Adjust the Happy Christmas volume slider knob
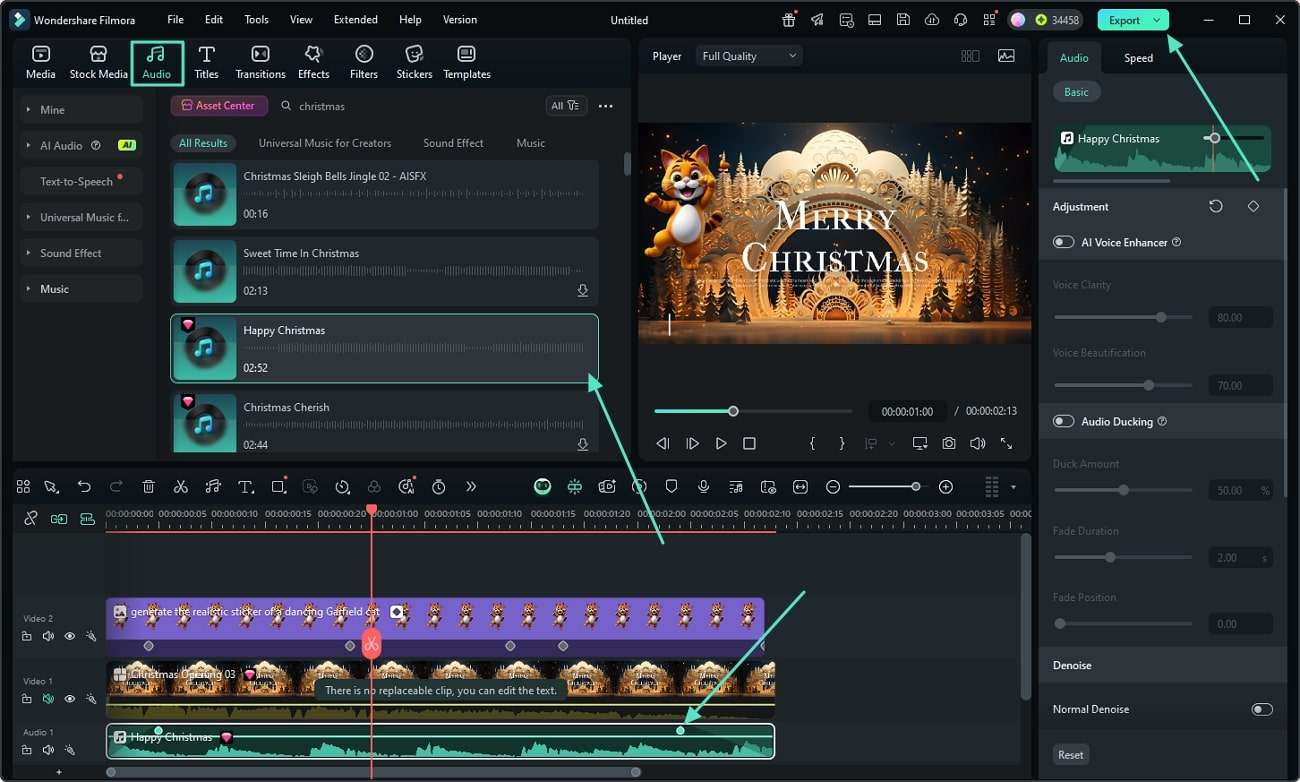 [1214, 138]
